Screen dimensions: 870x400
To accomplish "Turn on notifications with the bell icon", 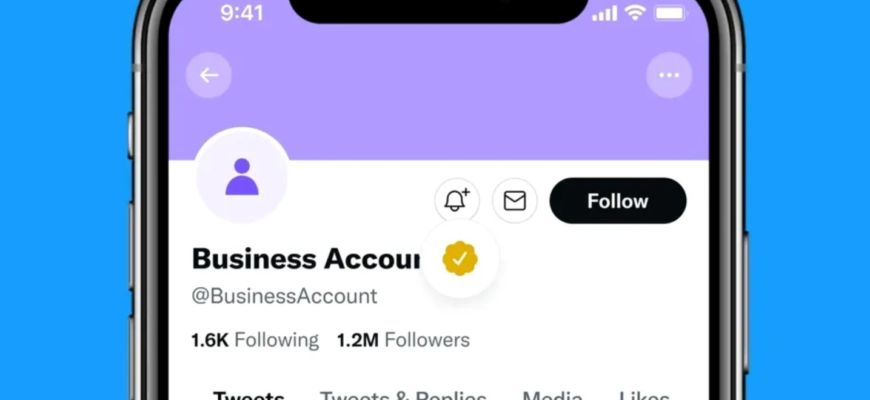I will [x=456, y=200].
